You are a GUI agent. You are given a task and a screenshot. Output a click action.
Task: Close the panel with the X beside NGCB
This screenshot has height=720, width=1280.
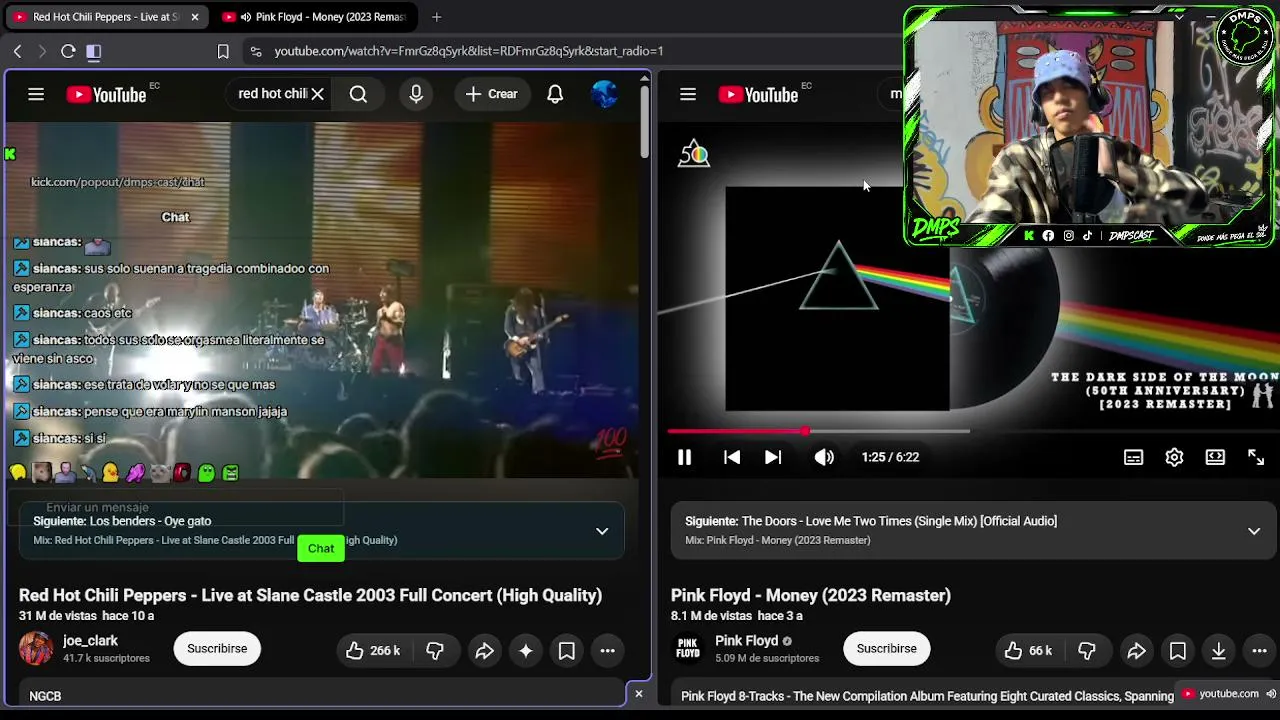[x=639, y=694]
